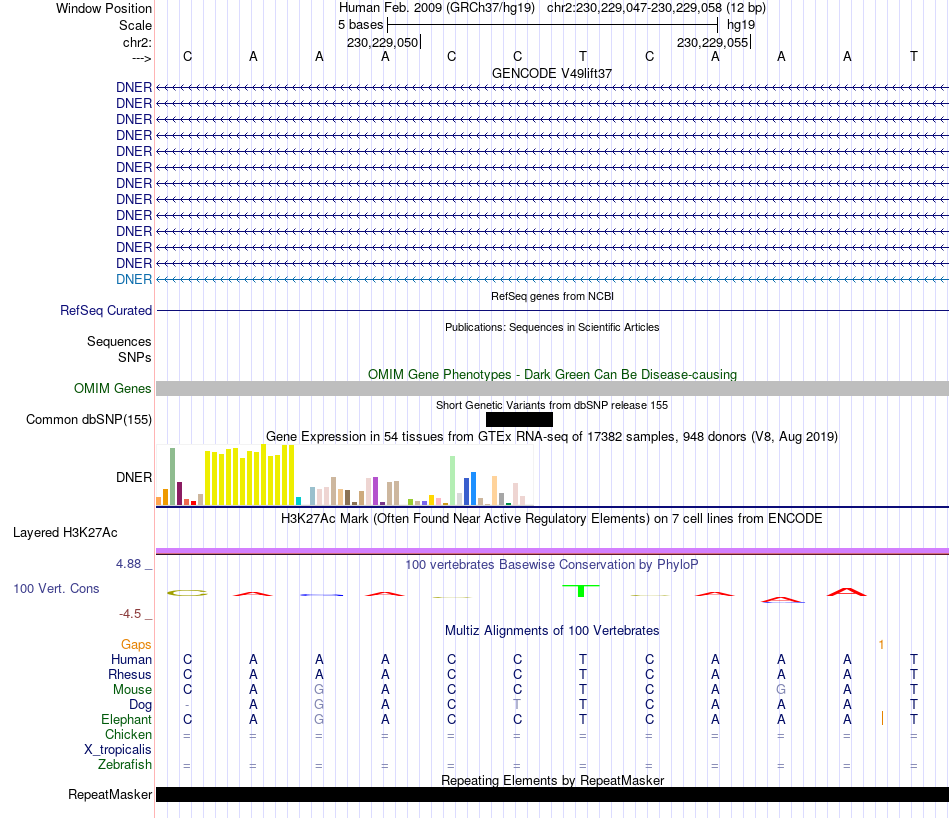950x818 pixels.
Task: Select the Mouse alignment row label
Action: click(132, 690)
